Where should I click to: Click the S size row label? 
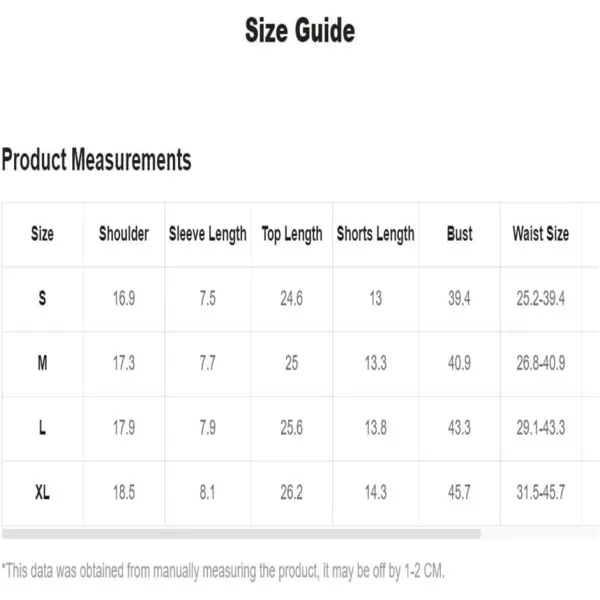[42, 298]
